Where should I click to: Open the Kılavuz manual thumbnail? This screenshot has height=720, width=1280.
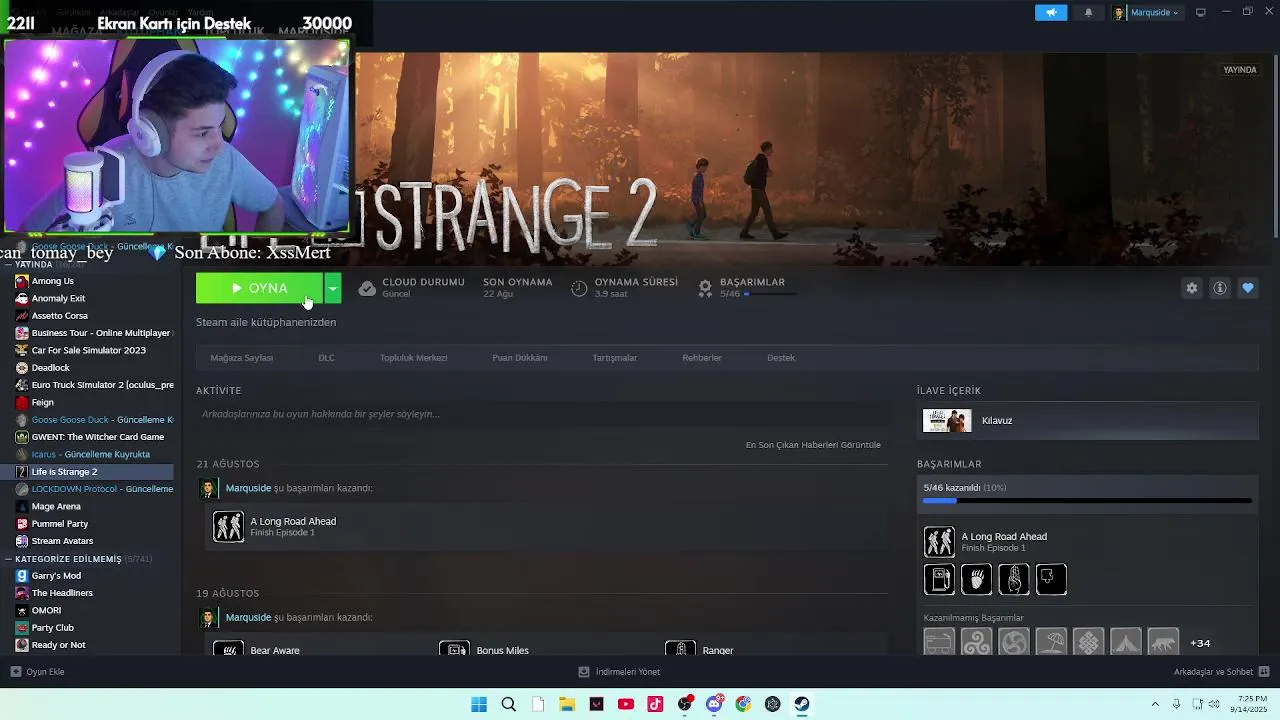(947, 421)
